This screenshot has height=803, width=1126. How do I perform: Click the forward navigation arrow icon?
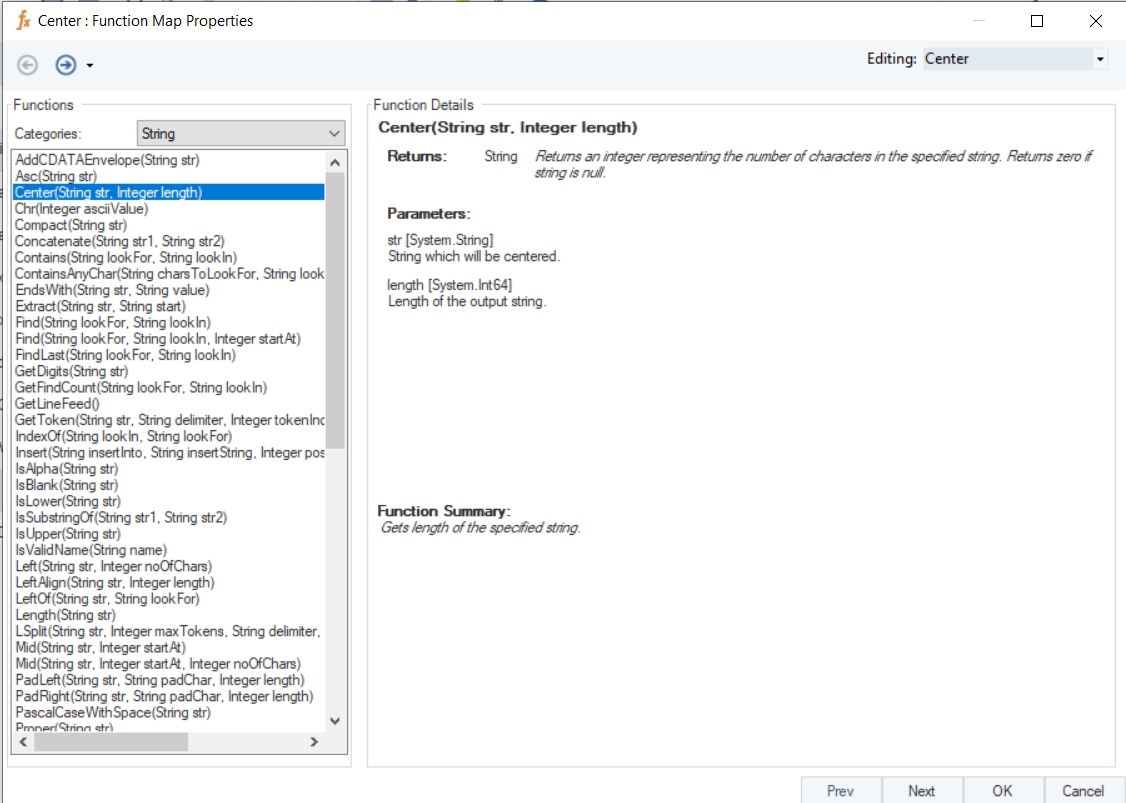point(66,65)
